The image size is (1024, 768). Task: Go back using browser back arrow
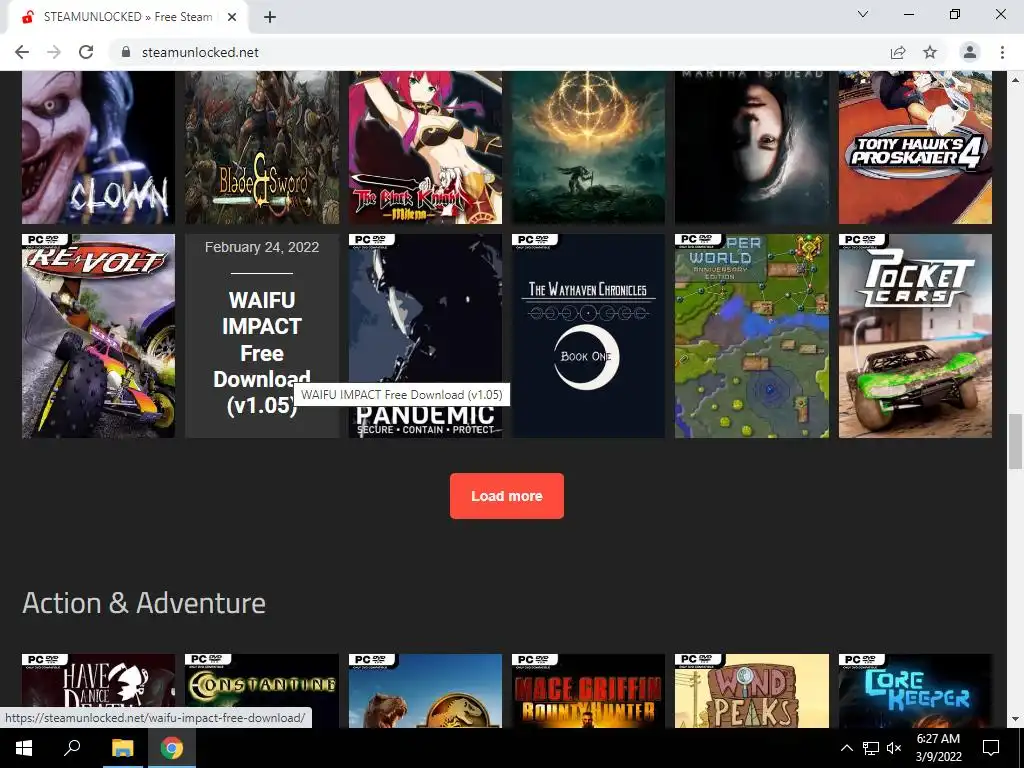click(x=22, y=52)
